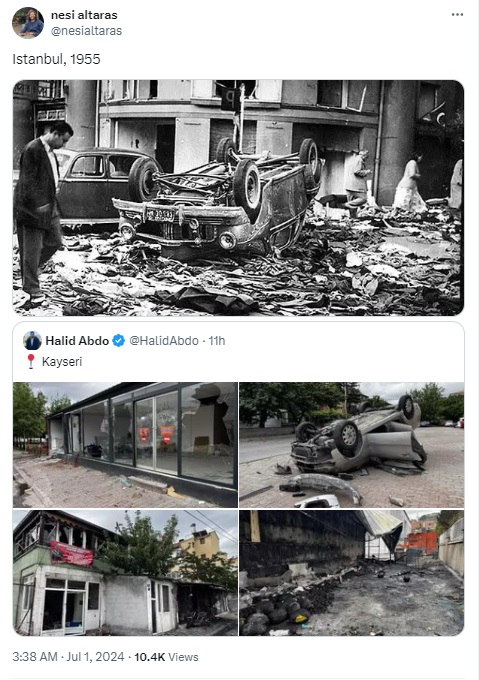Open the burnt alley debris photo

(x=352, y=572)
